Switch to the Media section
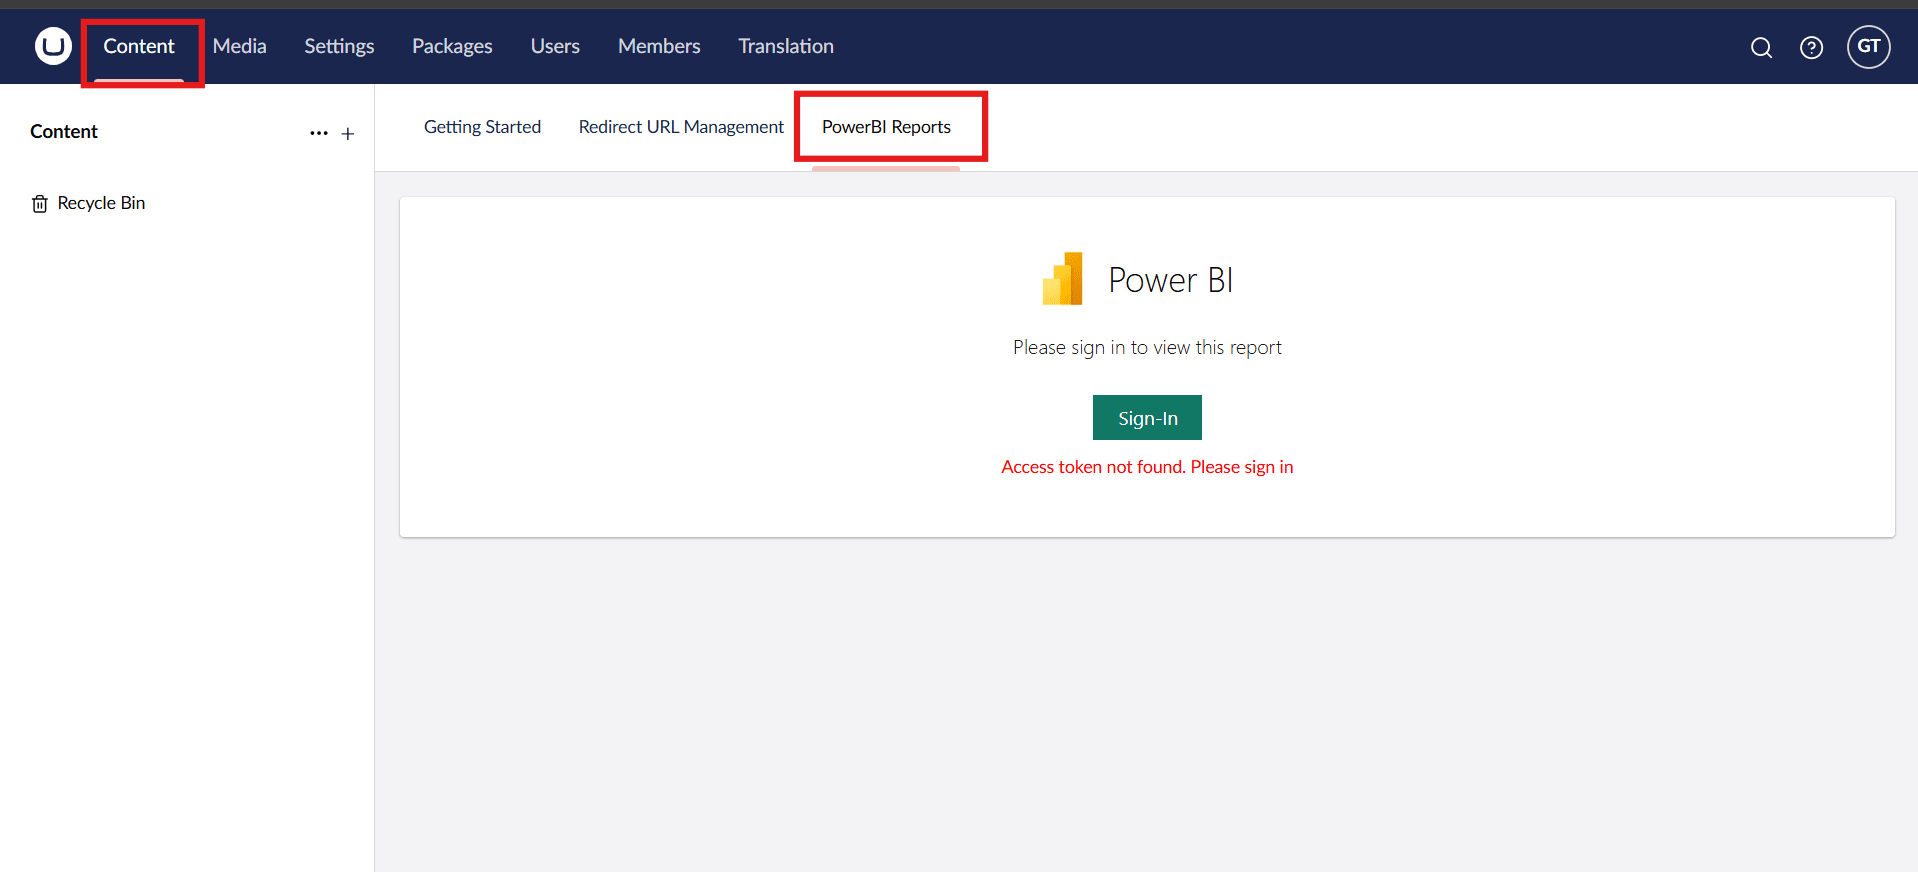This screenshot has height=872, width=1918. [x=240, y=46]
